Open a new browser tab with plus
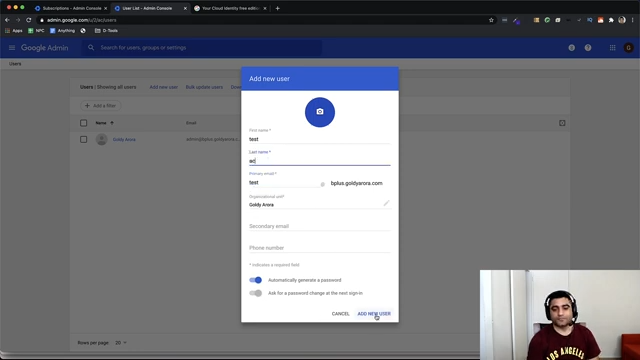The image size is (640, 360). pos(278,8)
